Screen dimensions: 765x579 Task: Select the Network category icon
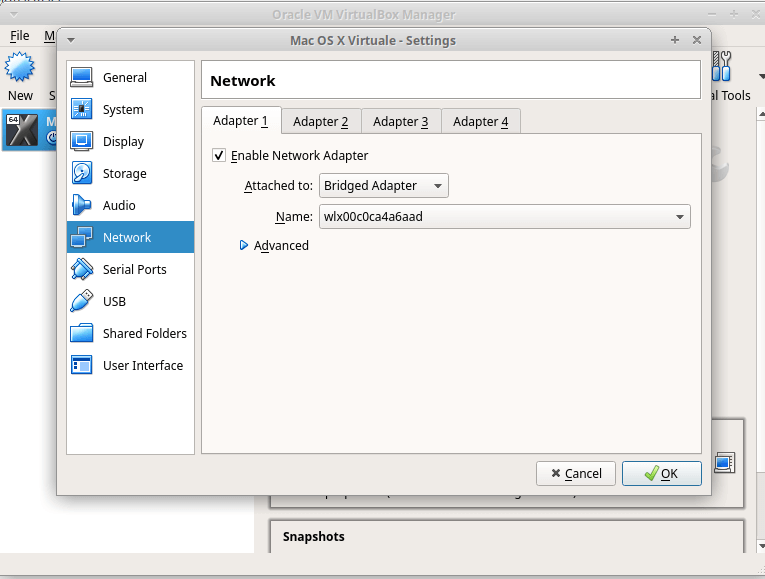81,237
